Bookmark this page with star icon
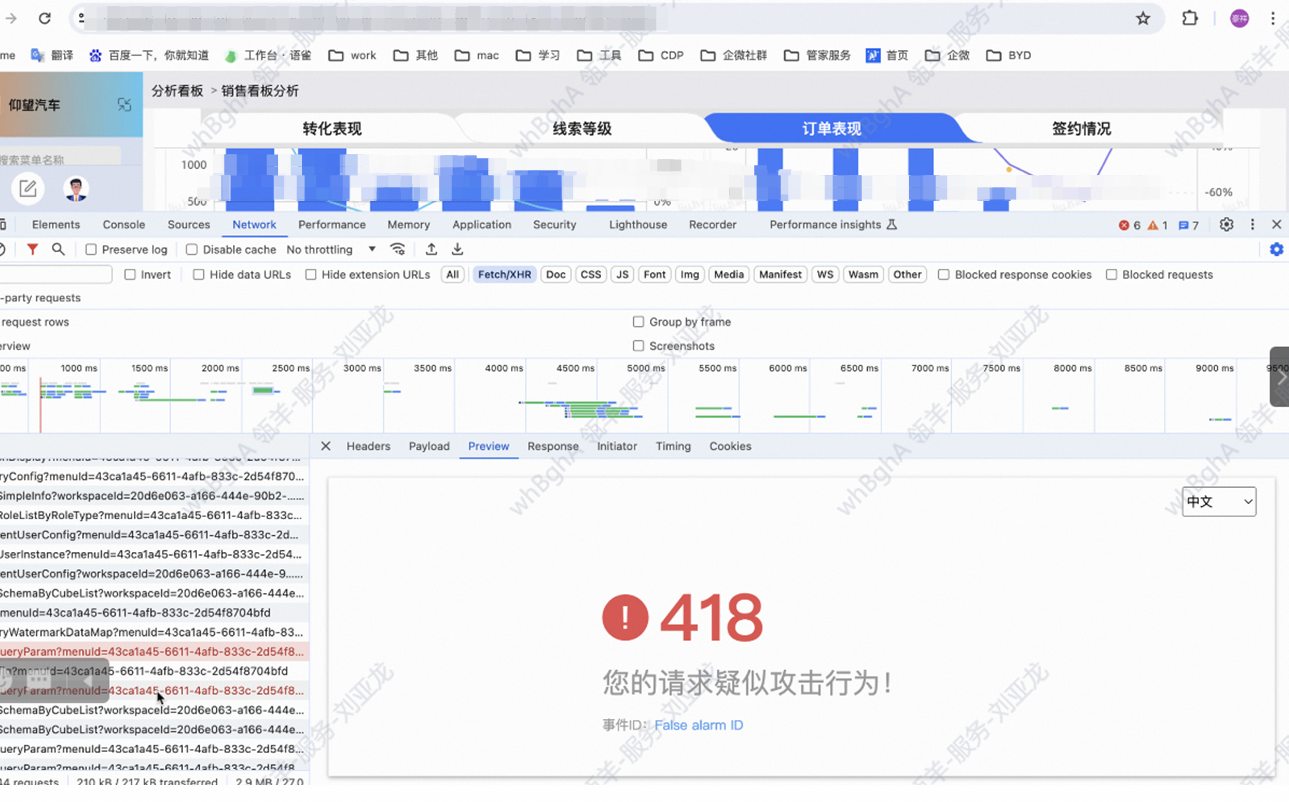Image resolution: width=1289 pixels, height=802 pixels. [1143, 18]
